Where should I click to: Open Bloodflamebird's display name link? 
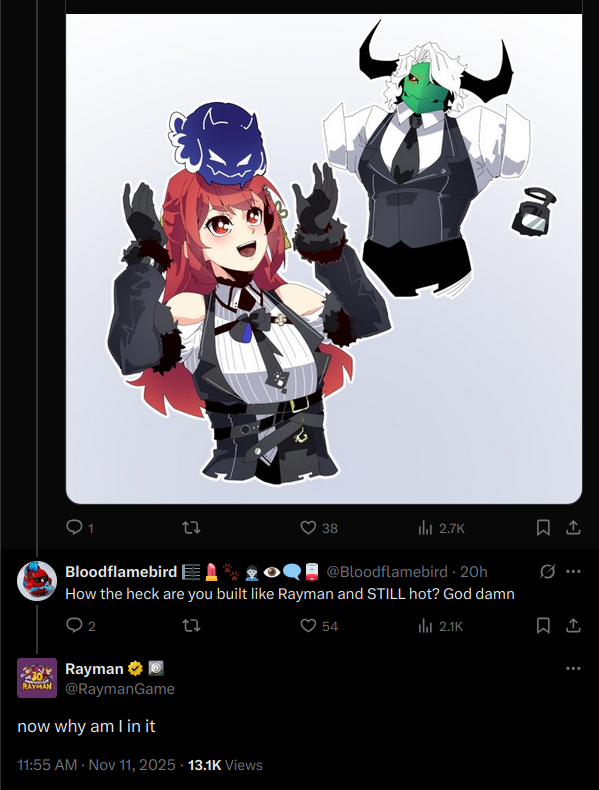pyautogui.click(x=121, y=571)
